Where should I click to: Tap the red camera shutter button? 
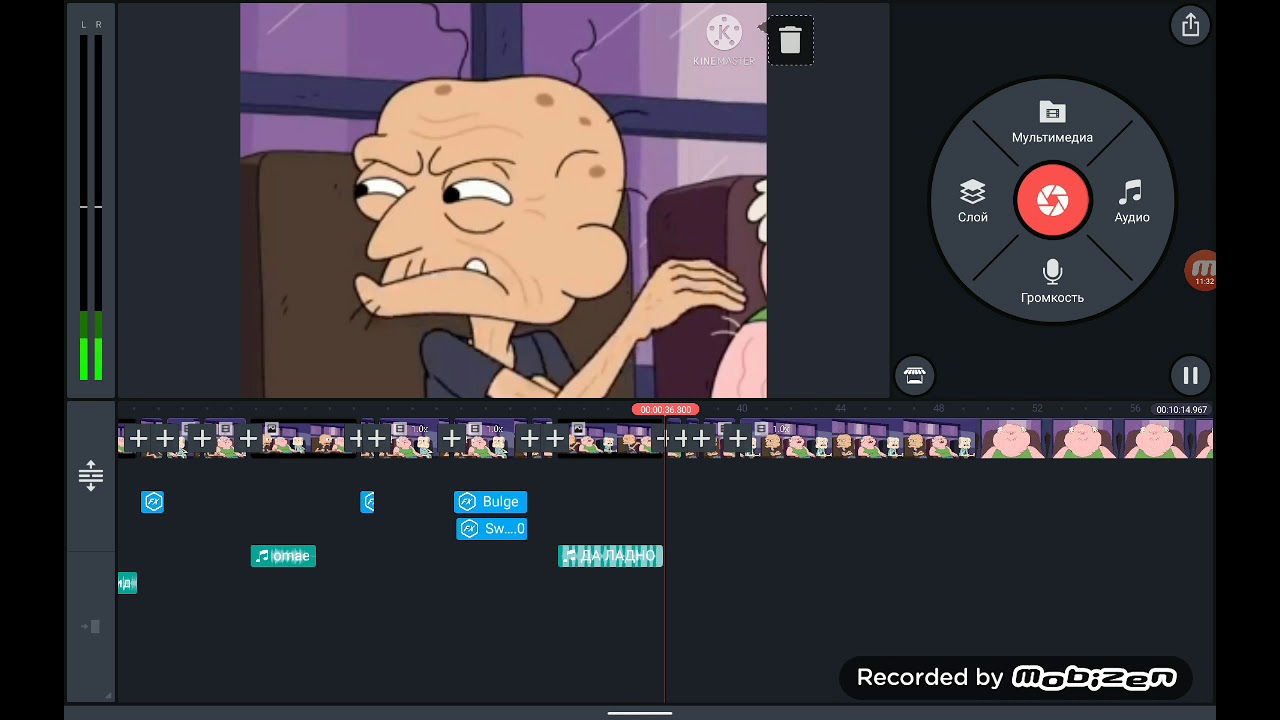[1052, 201]
